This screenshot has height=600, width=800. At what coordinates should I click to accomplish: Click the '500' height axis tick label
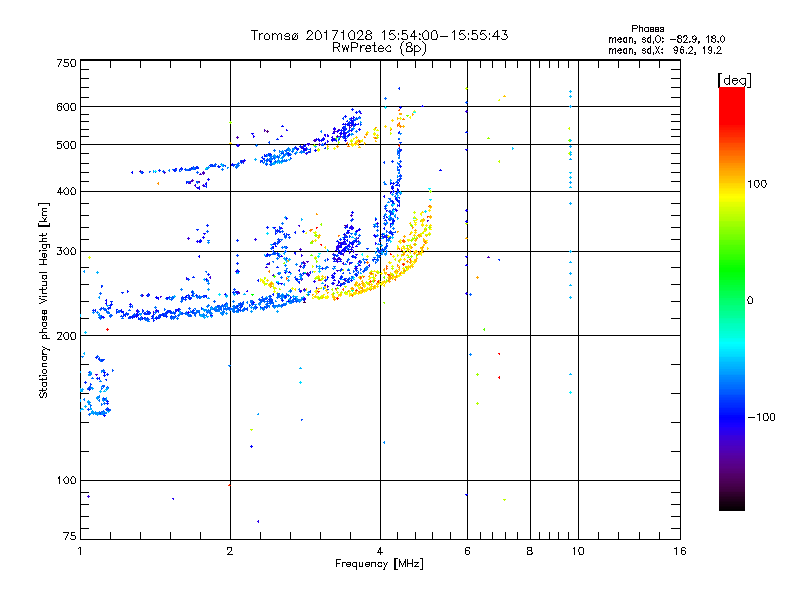pyautogui.click(x=66, y=145)
